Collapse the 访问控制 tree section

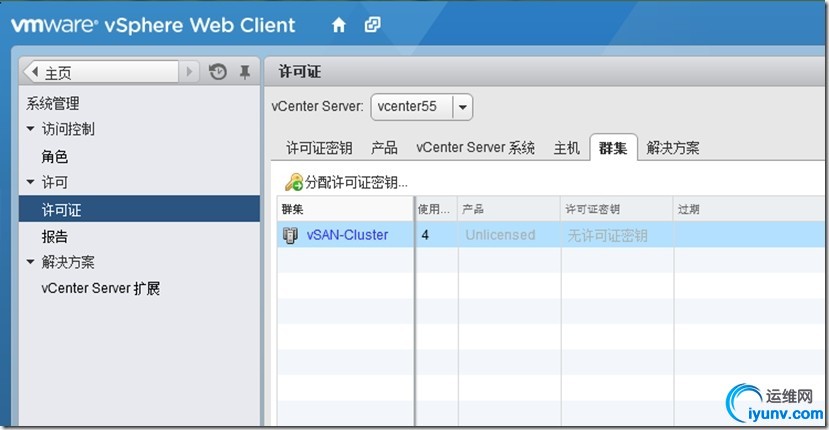point(30,130)
